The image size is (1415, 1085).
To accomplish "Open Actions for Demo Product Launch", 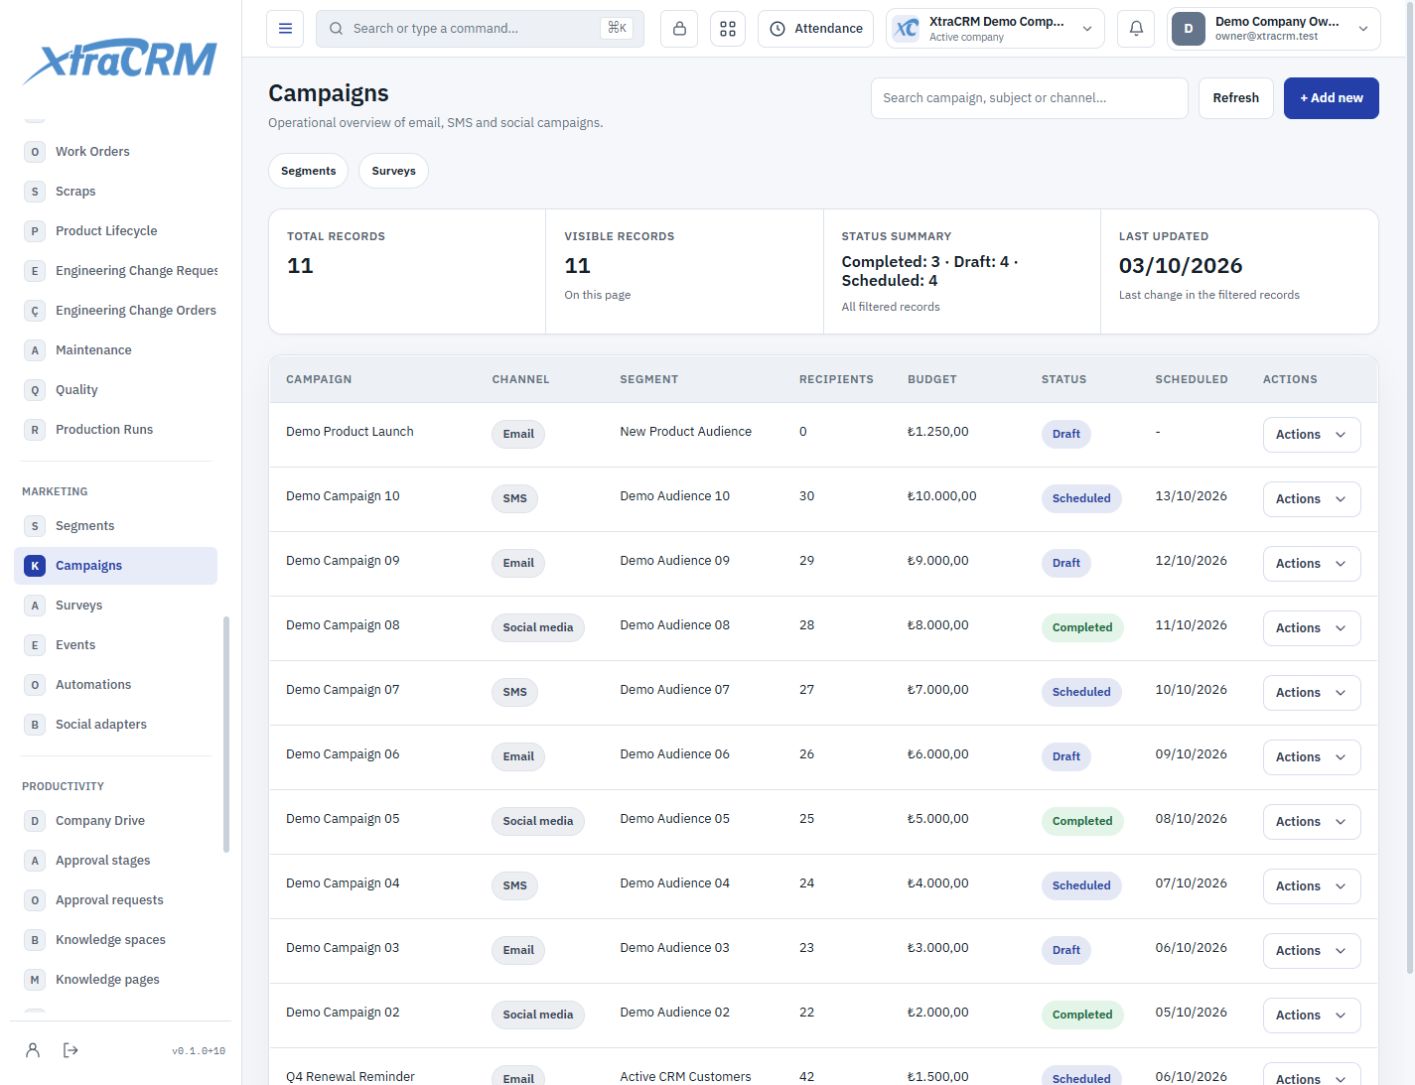I will (1311, 435).
